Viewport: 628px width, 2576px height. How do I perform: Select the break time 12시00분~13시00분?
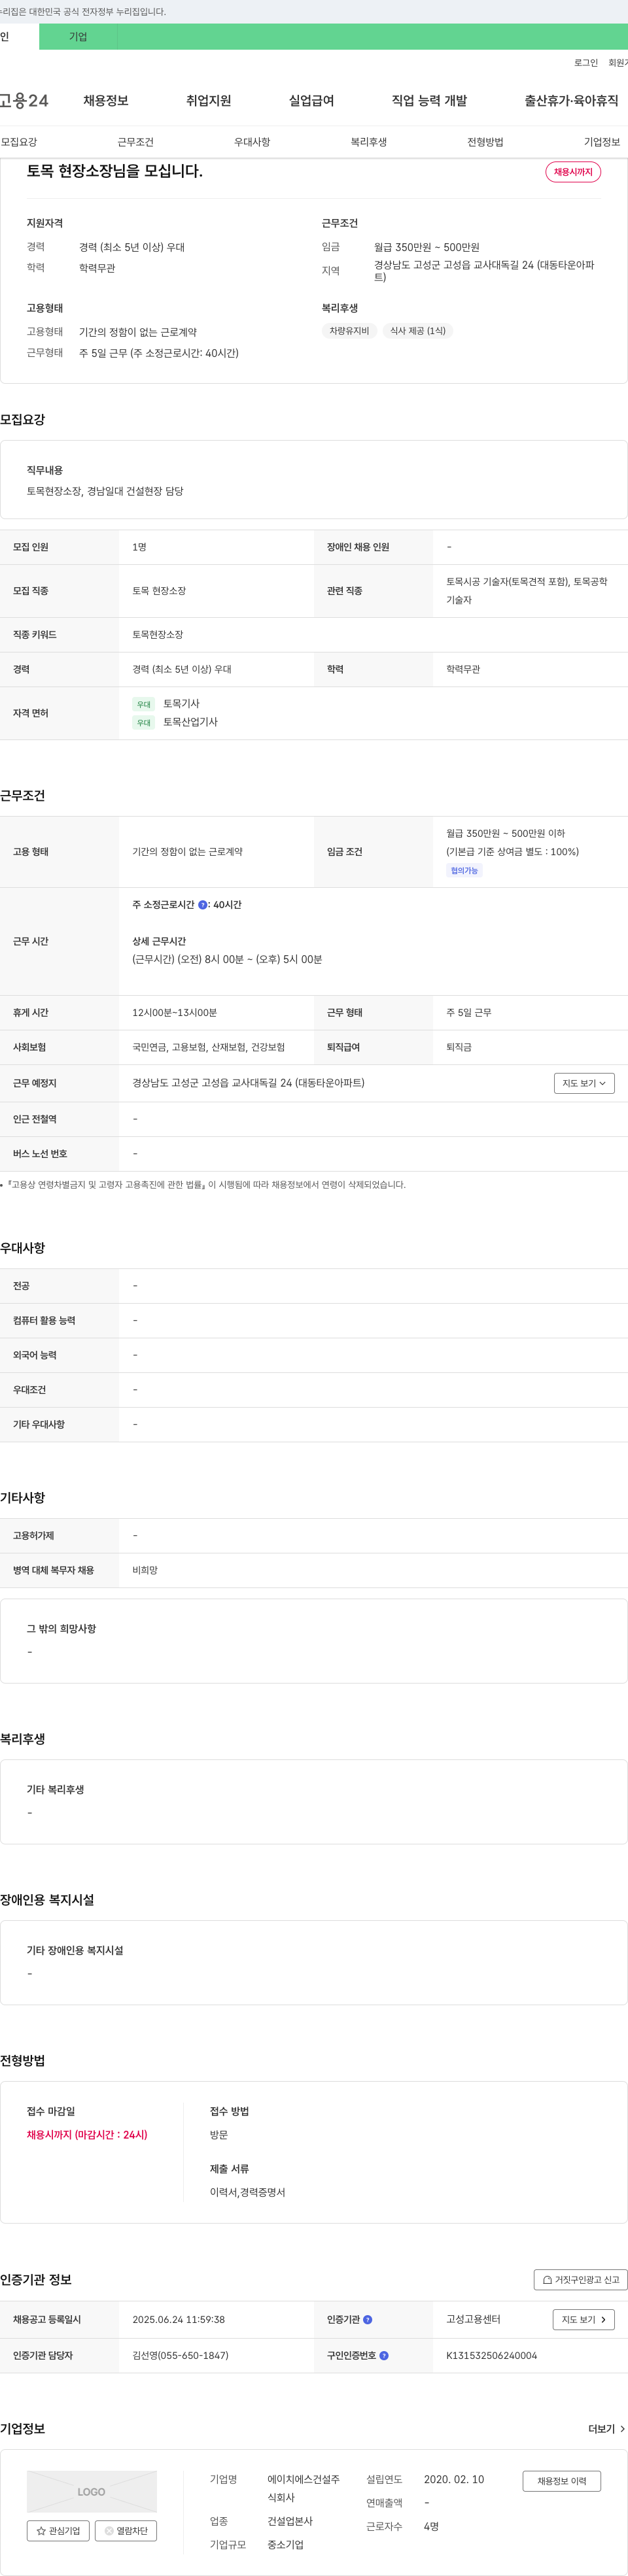click(x=174, y=1012)
